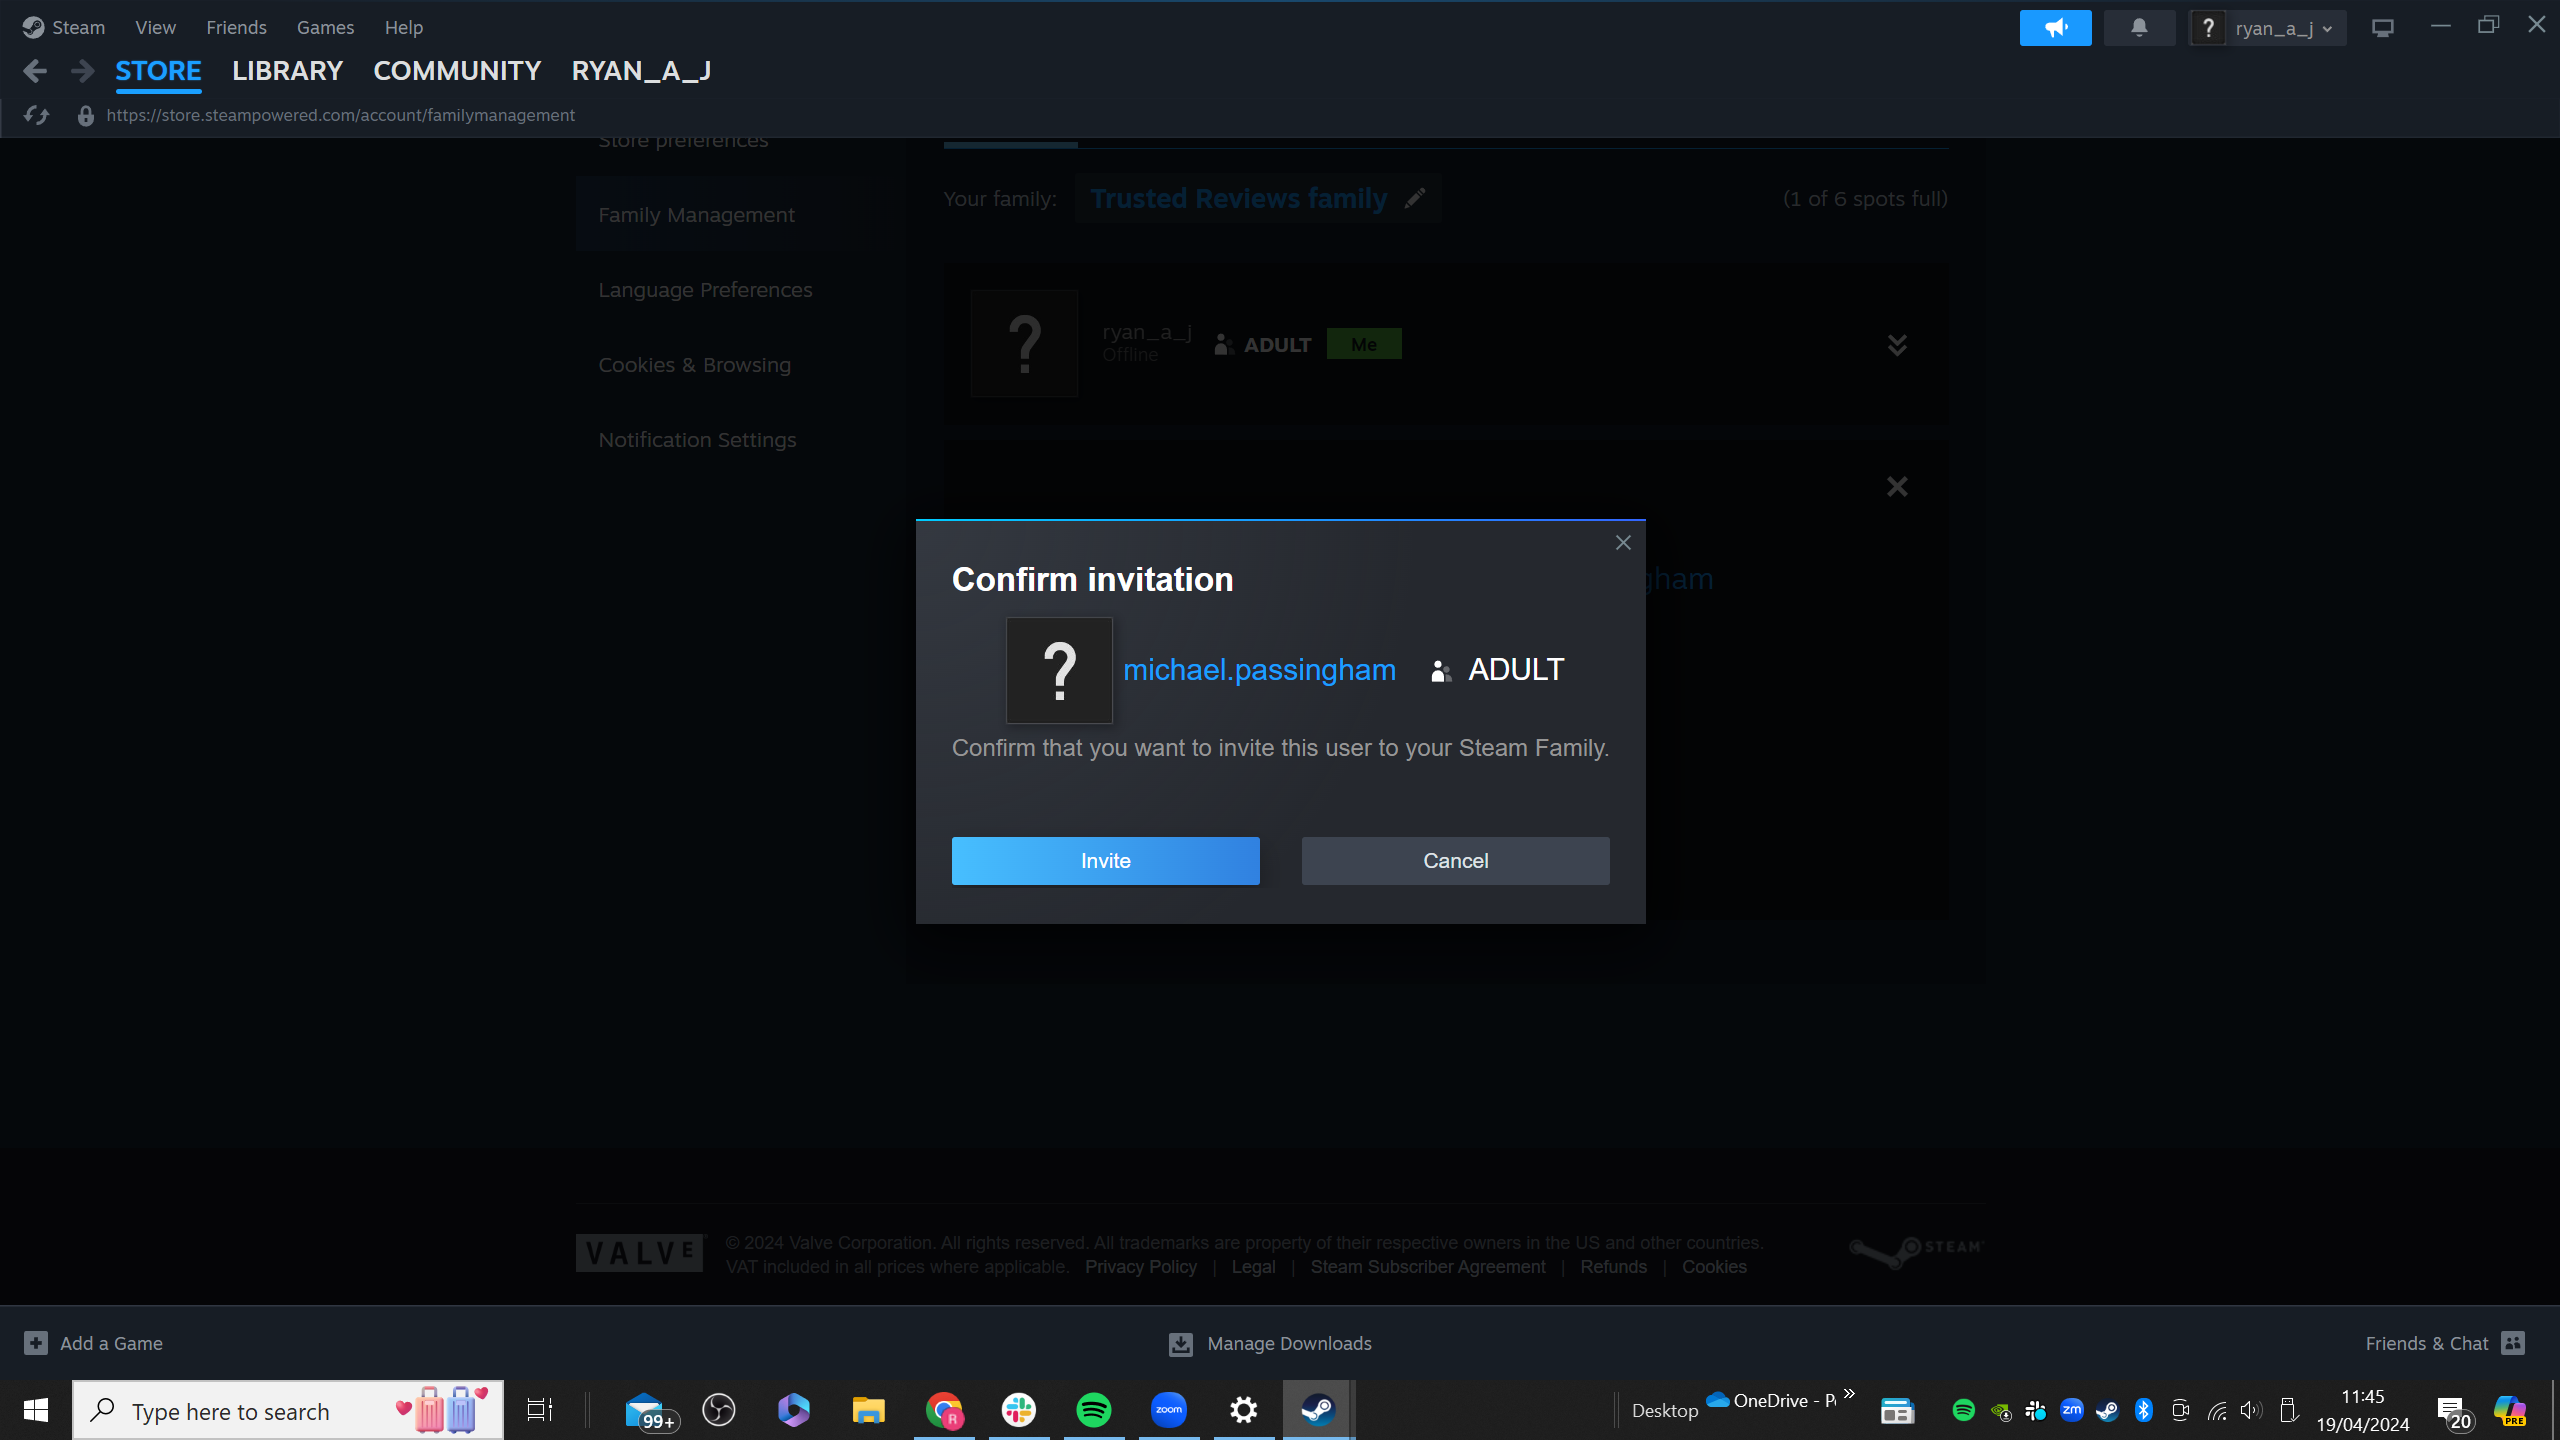
Task: Switch to the LIBRARY tab
Action: (x=287, y=71)
